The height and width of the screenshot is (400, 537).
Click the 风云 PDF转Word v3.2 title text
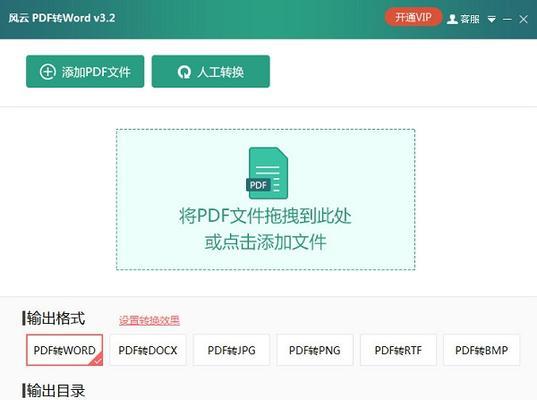tap(62, 18)
